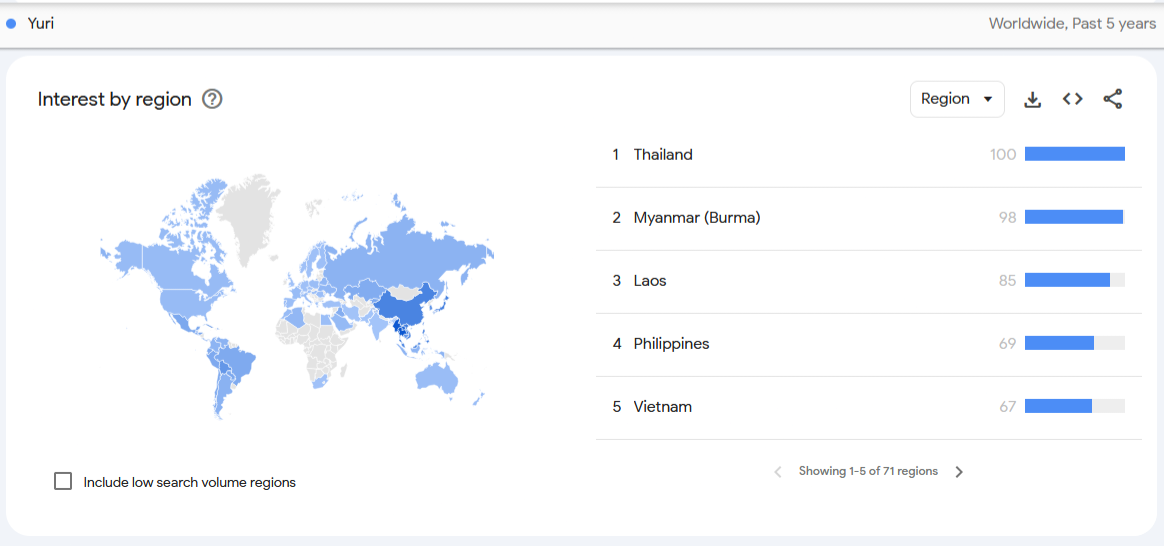Enable Include low search volume regions checkbox

[63, 481]
